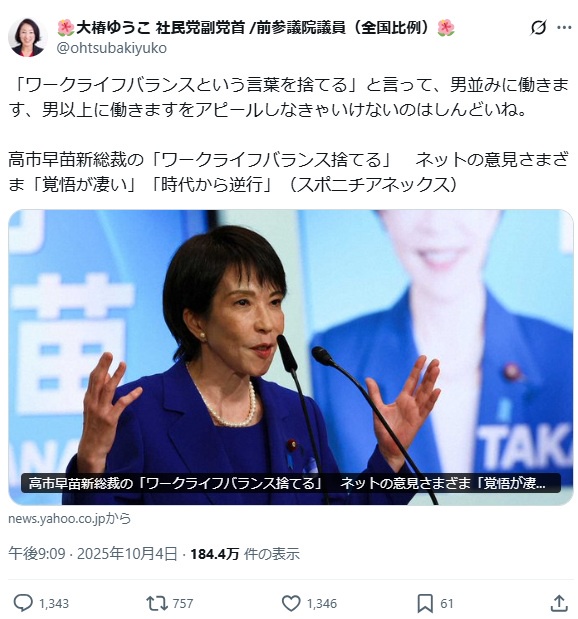Open the Grok explain icon
Image resolution: width=578 pixels, height=619 pixels.
[538, 27]
